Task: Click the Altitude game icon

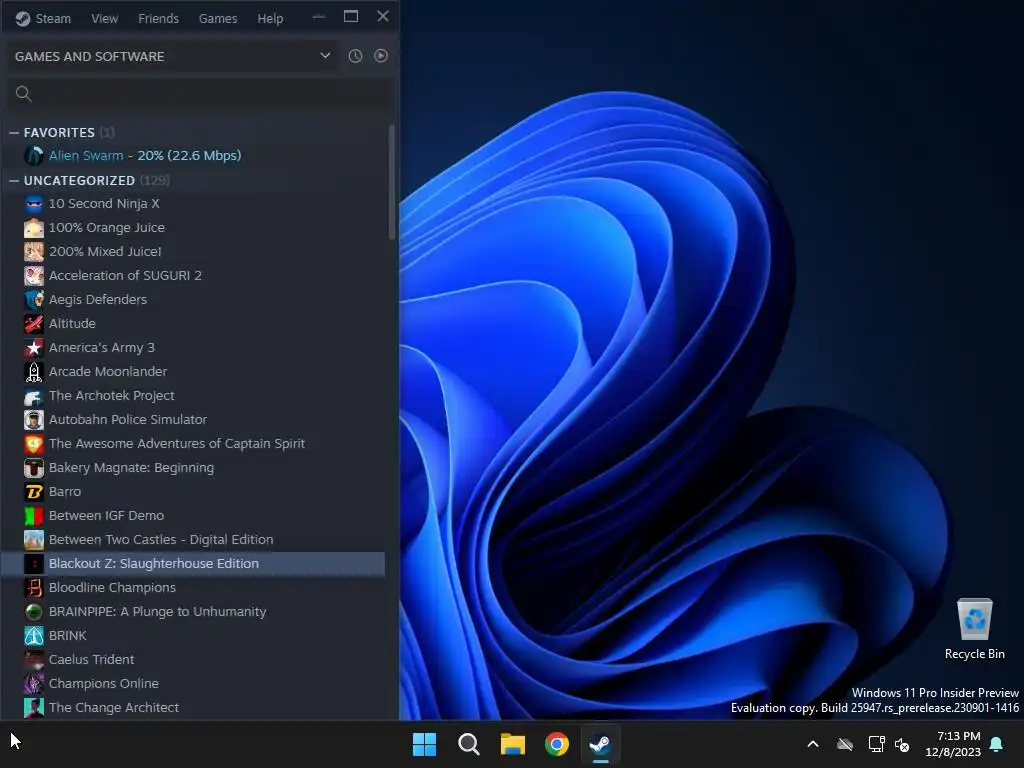Action: (34, 324)
